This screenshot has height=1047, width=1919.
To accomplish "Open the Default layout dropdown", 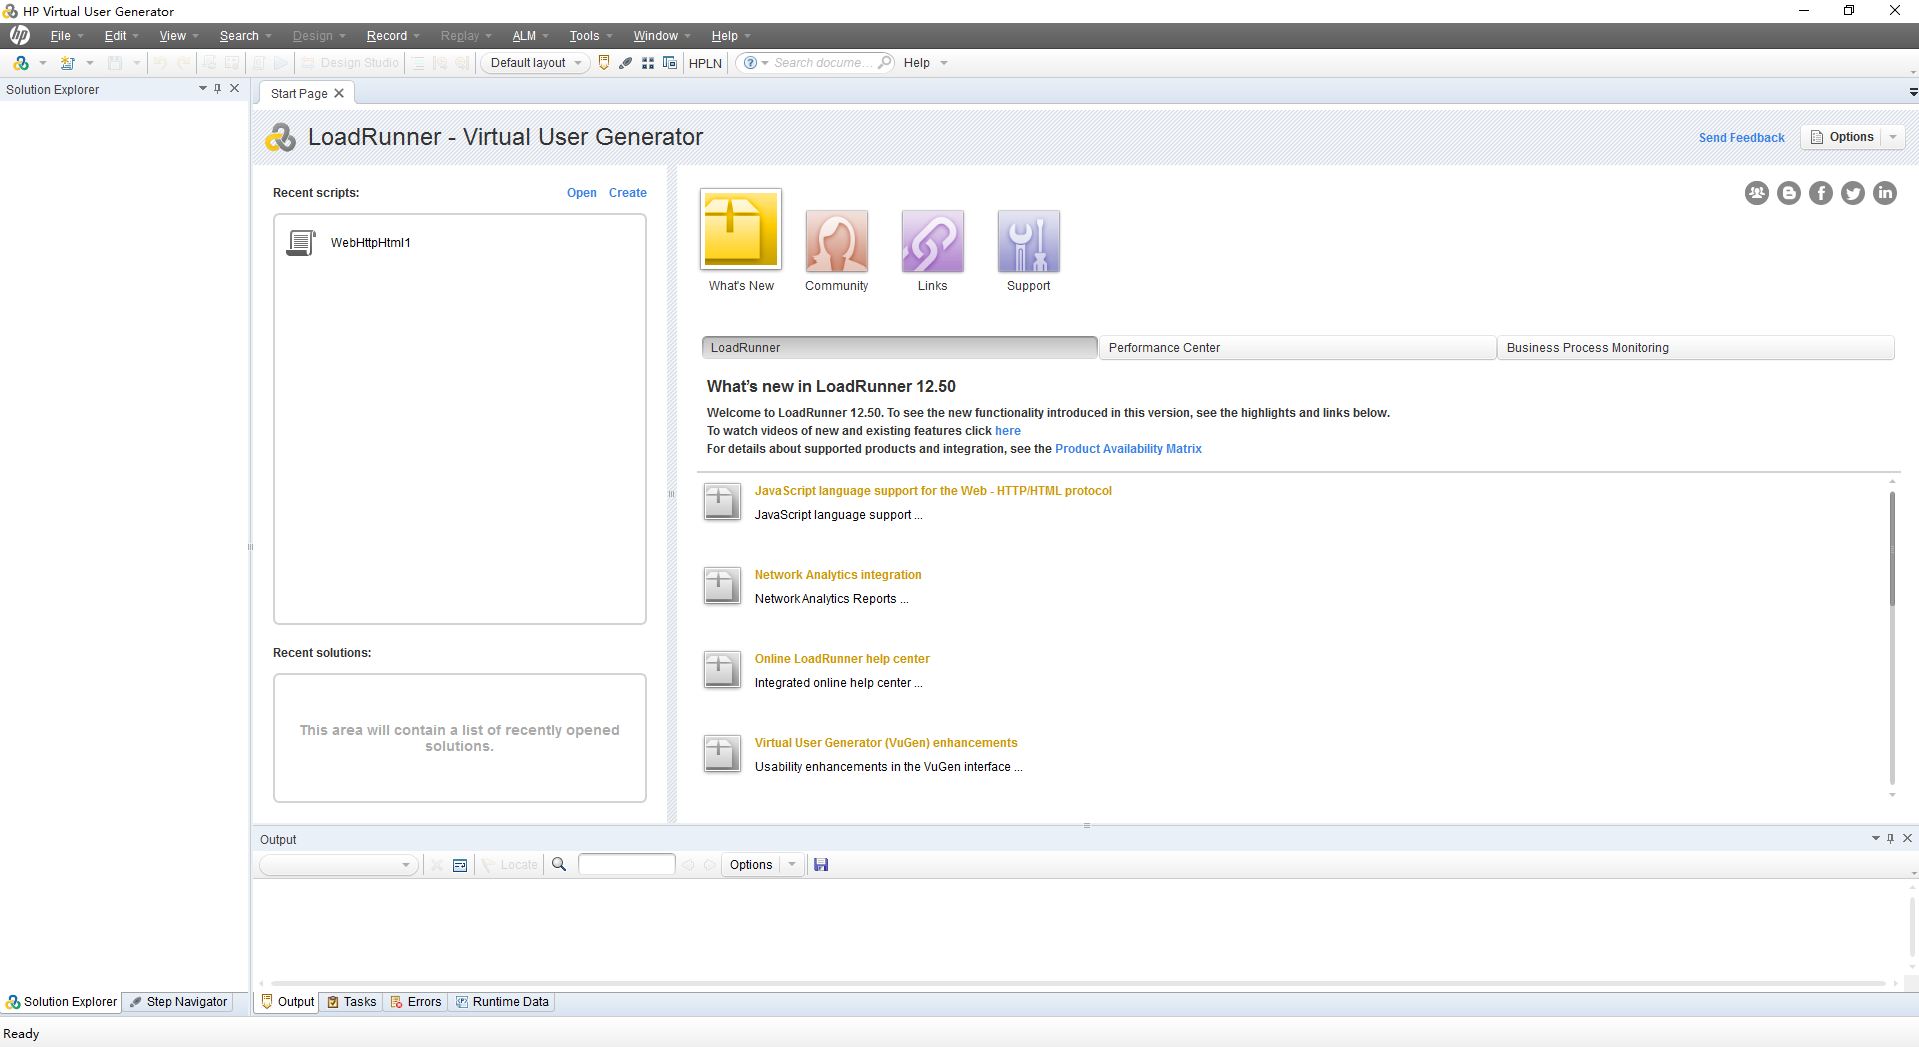I will [535, 63].
